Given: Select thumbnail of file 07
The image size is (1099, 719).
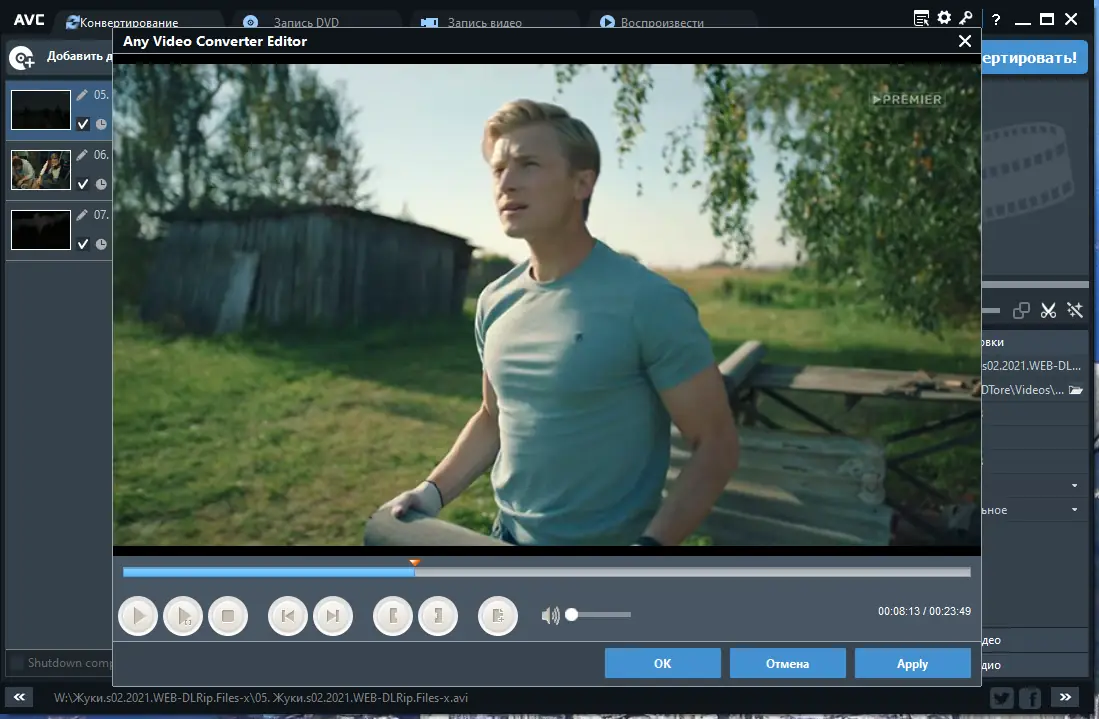Looking at the screenshot, I should (x=41, y=230).
